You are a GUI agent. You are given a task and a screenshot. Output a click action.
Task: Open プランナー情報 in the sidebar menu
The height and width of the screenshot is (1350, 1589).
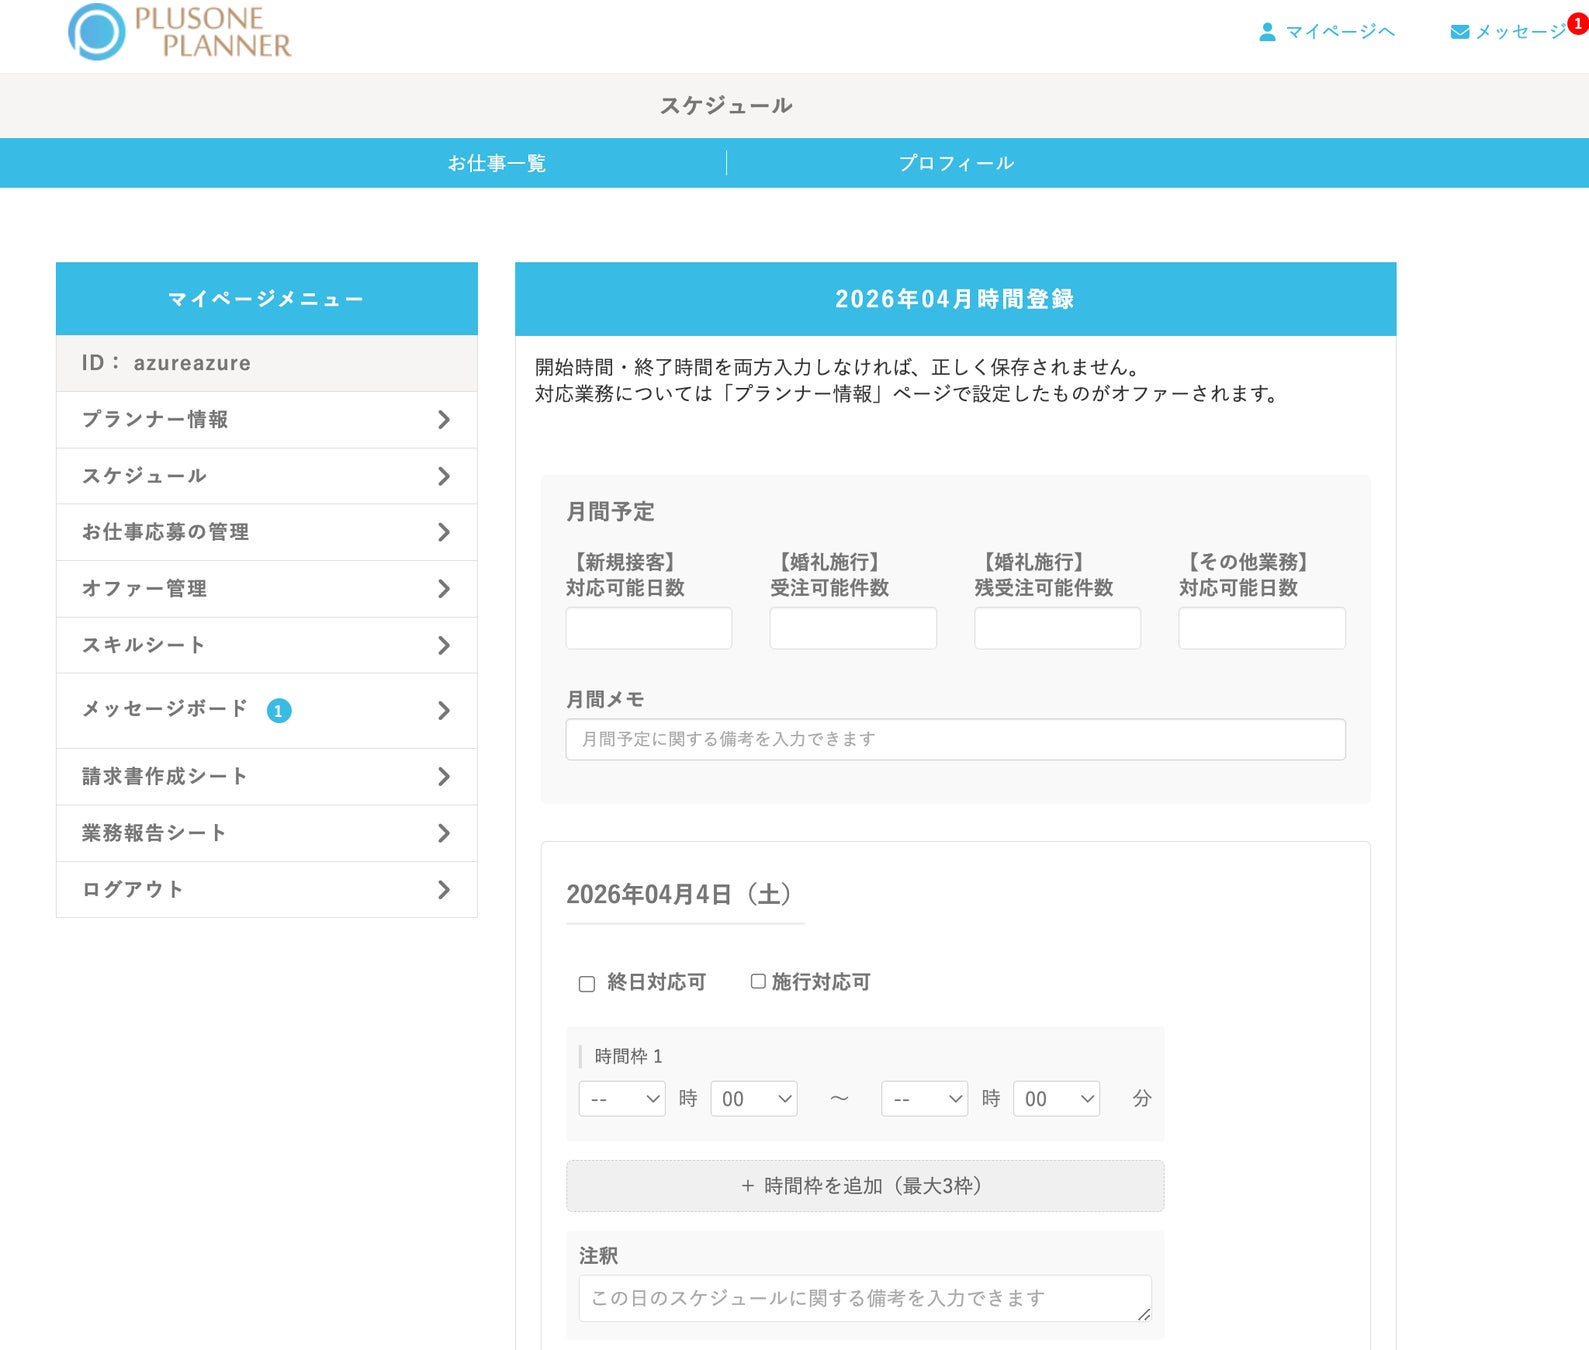click(x=267, y=420)
